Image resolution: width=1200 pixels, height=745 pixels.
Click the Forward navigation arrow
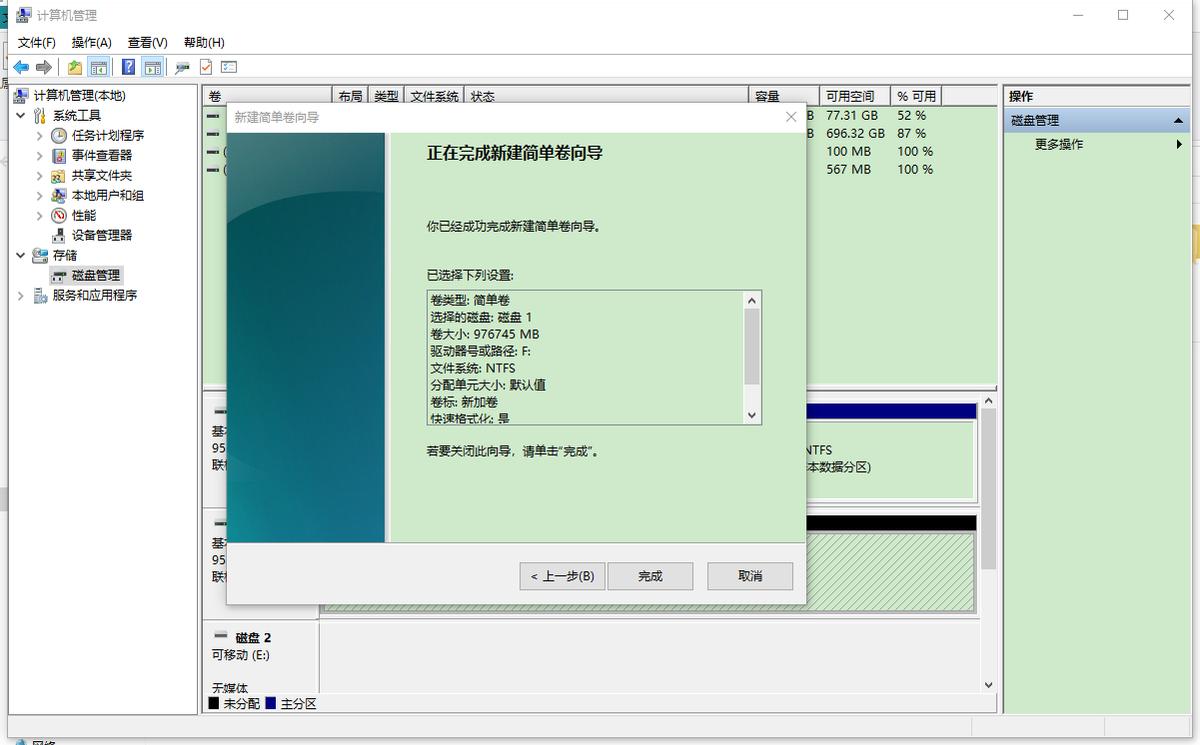(x=42, y=67)
